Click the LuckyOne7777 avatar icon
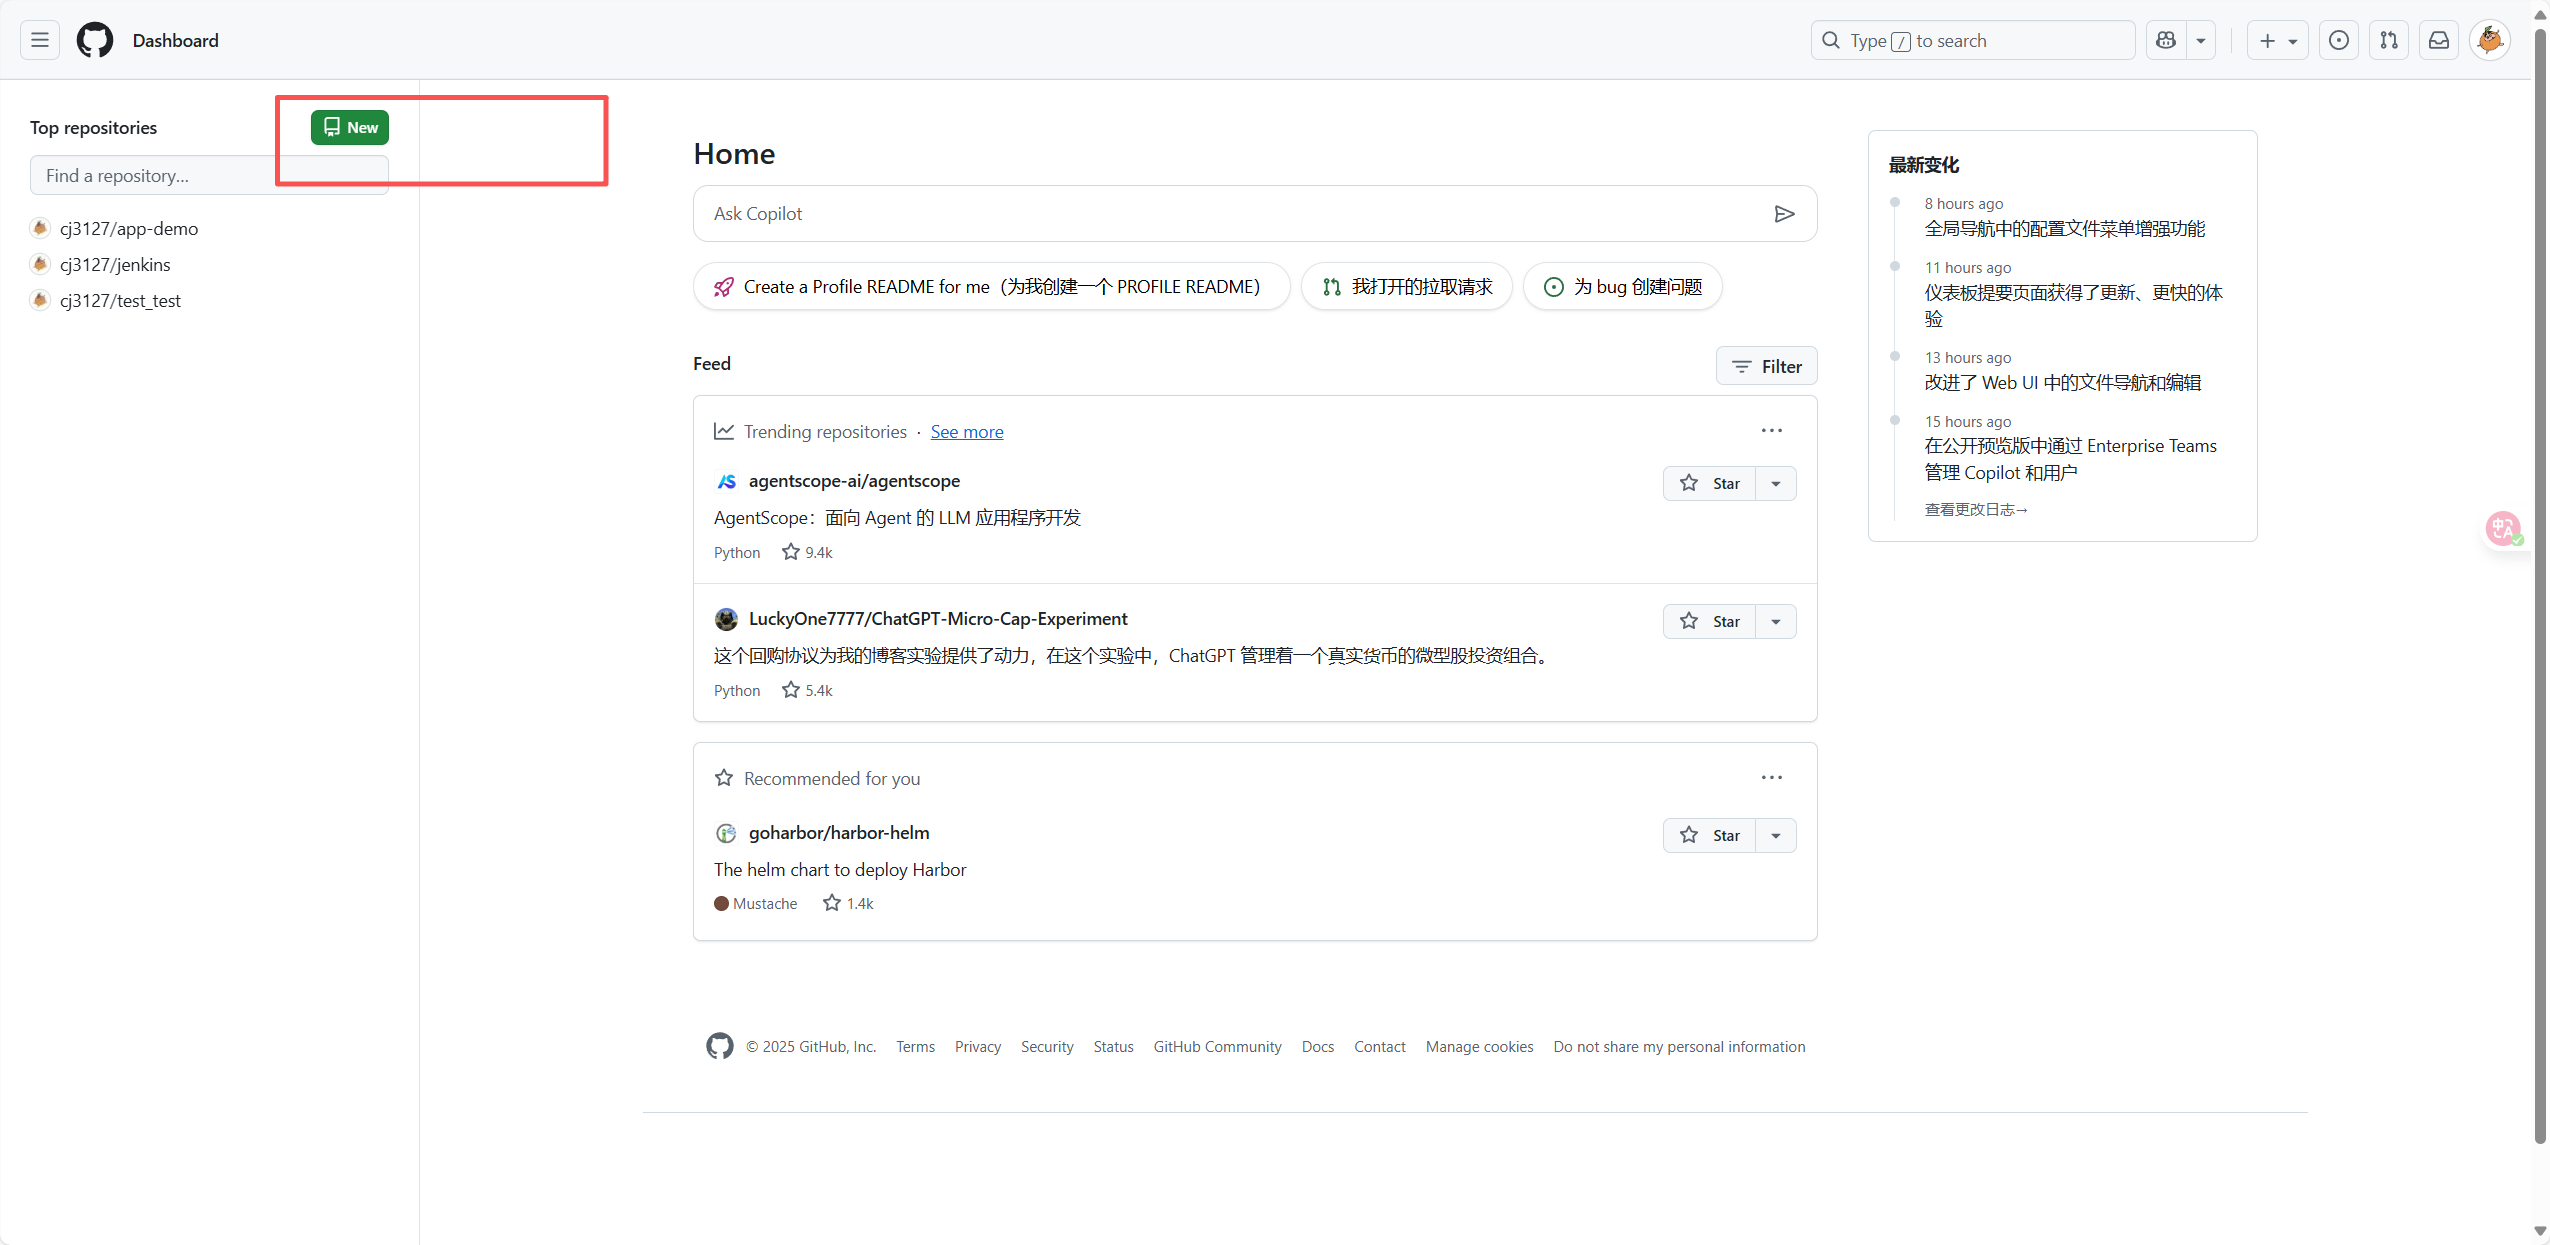 pyautogui.click(x=726, y=619)
